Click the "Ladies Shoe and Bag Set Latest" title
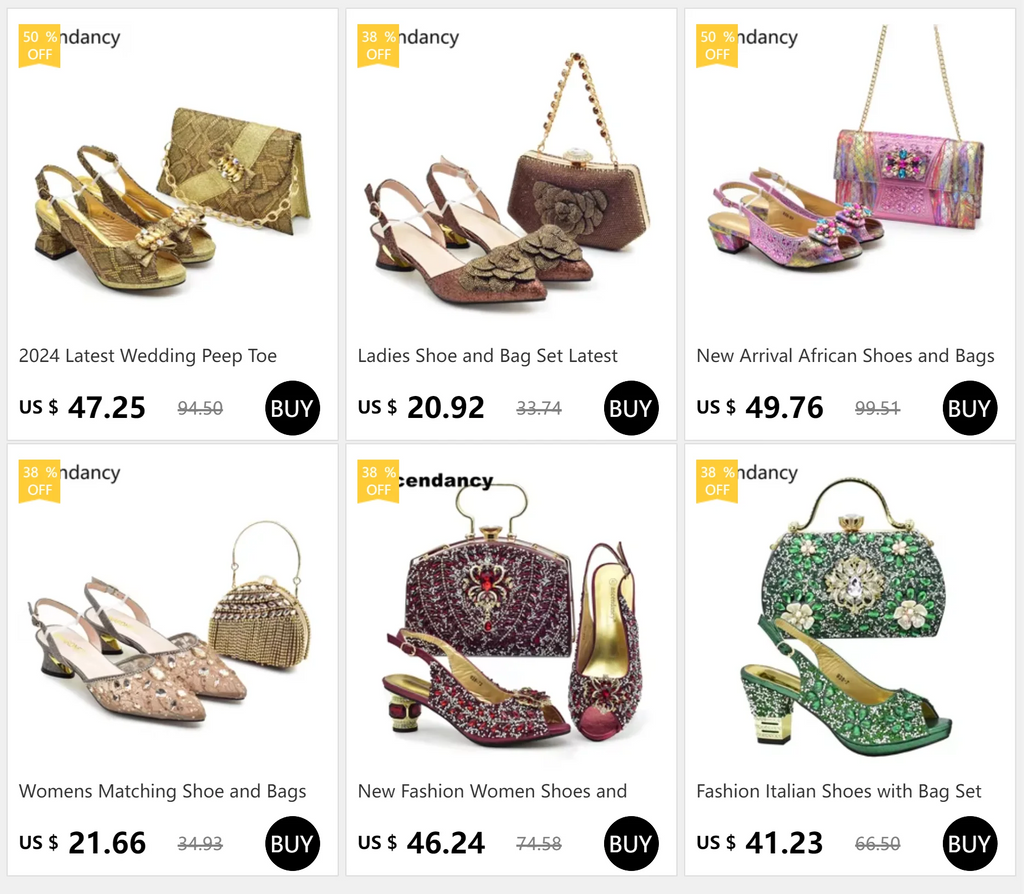Viewport: 1024px width, 894px height. (488, 356)
